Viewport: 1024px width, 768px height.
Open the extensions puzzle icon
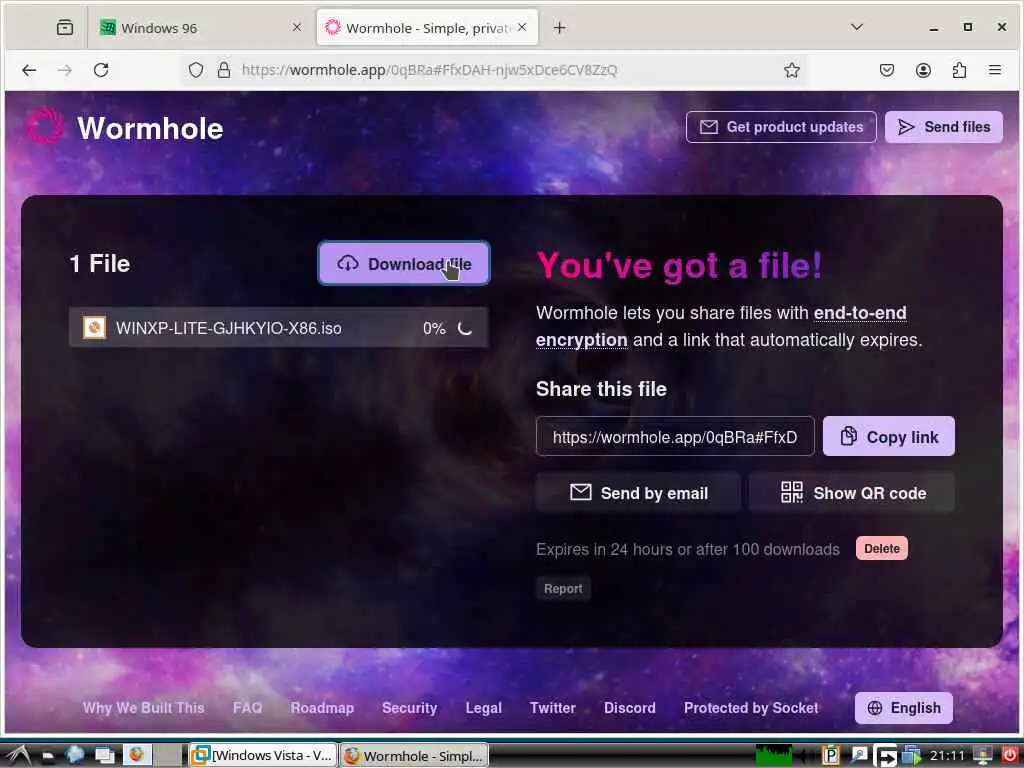959,70
